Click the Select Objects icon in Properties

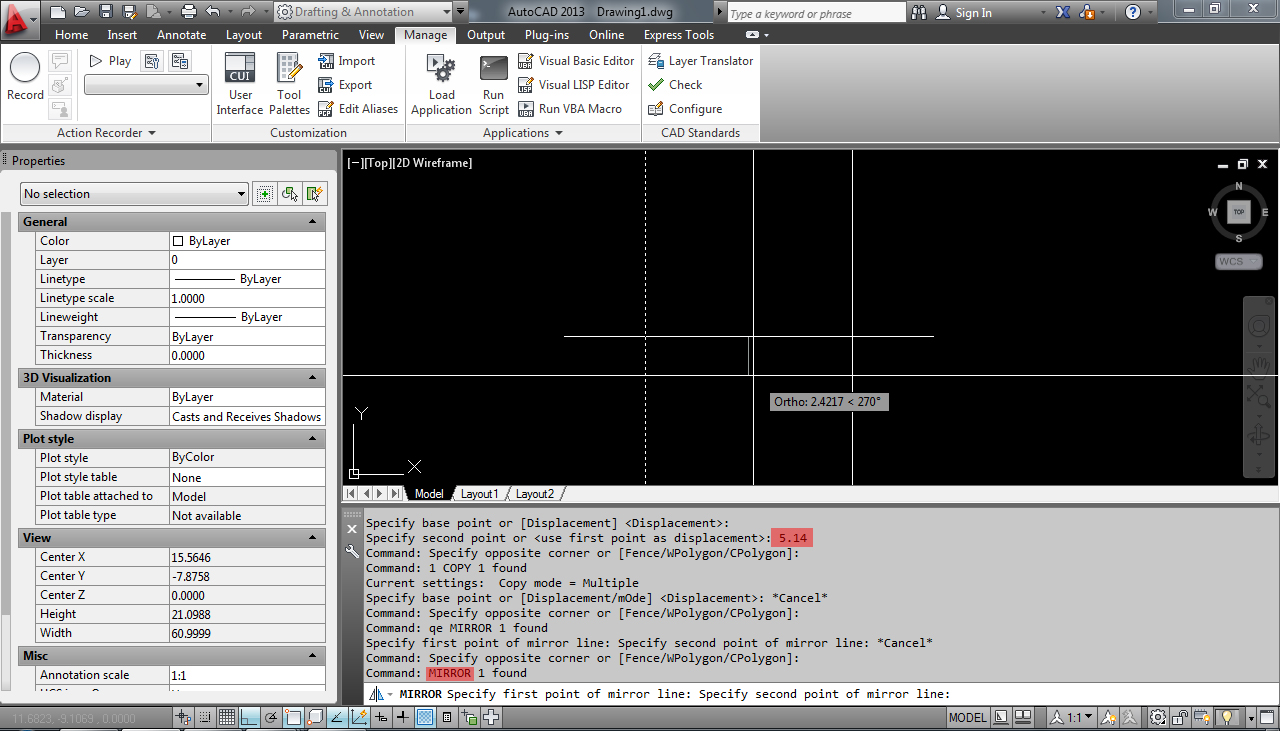coord(290,194)
